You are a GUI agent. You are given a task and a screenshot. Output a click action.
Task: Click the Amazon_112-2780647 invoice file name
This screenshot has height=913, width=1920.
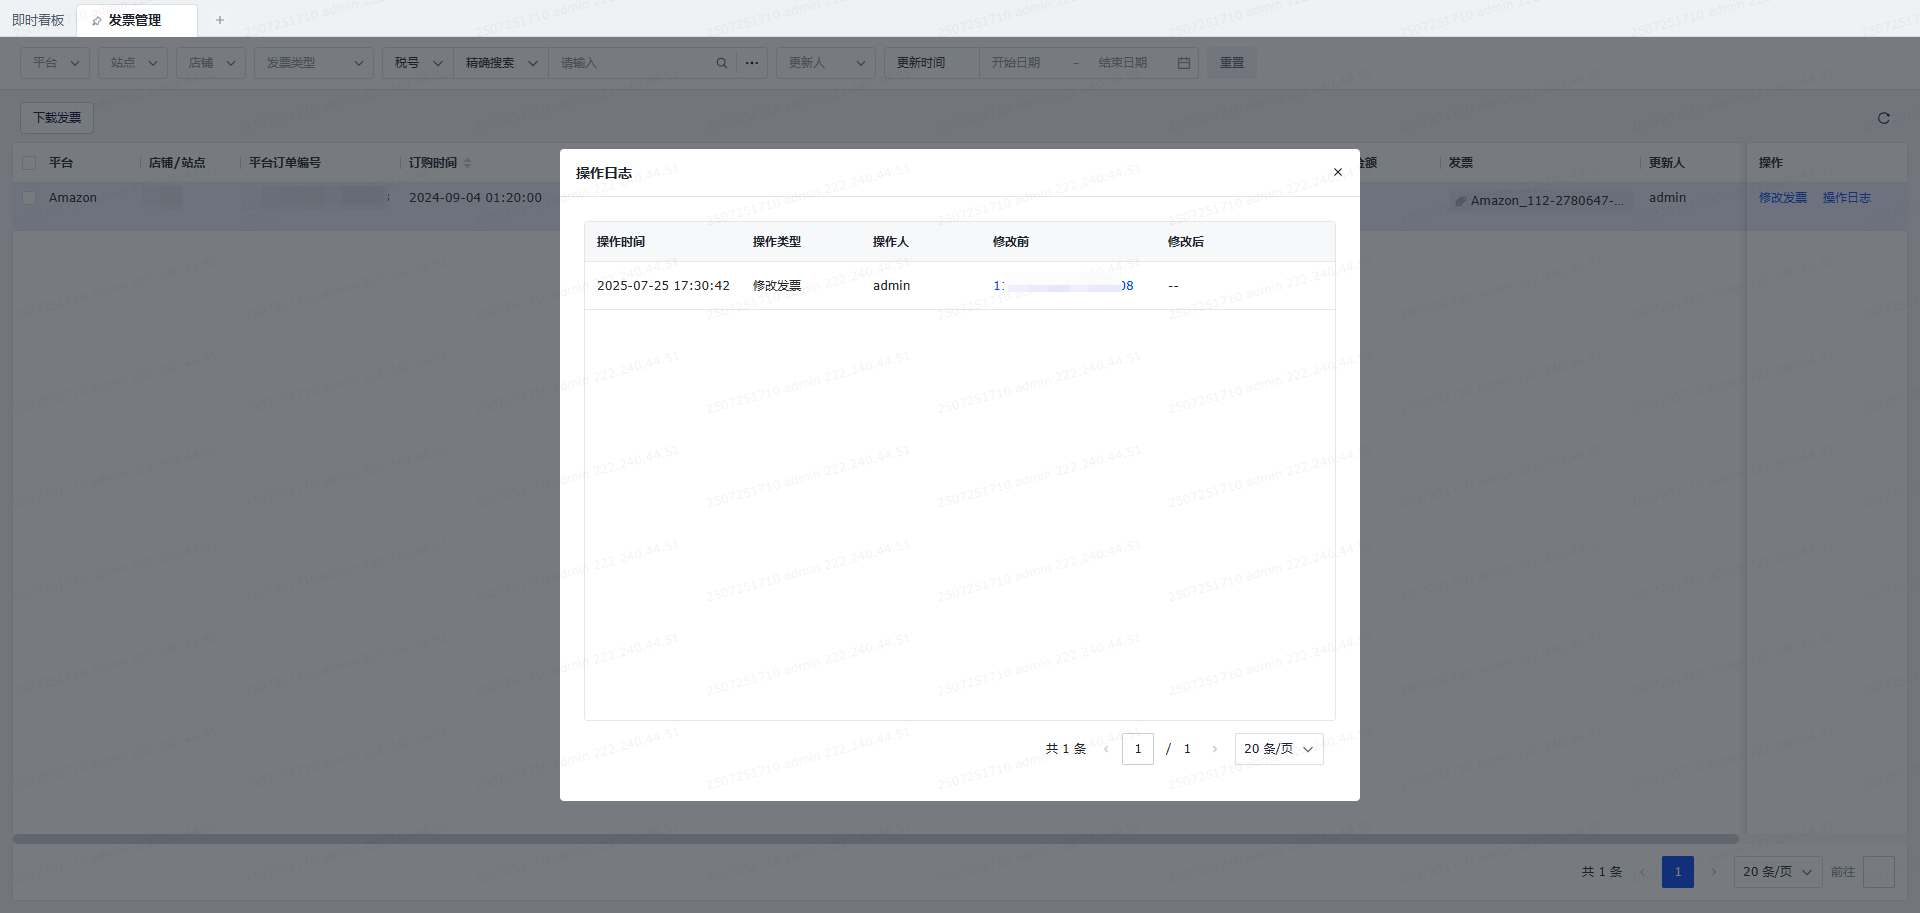pos(1547,201)
